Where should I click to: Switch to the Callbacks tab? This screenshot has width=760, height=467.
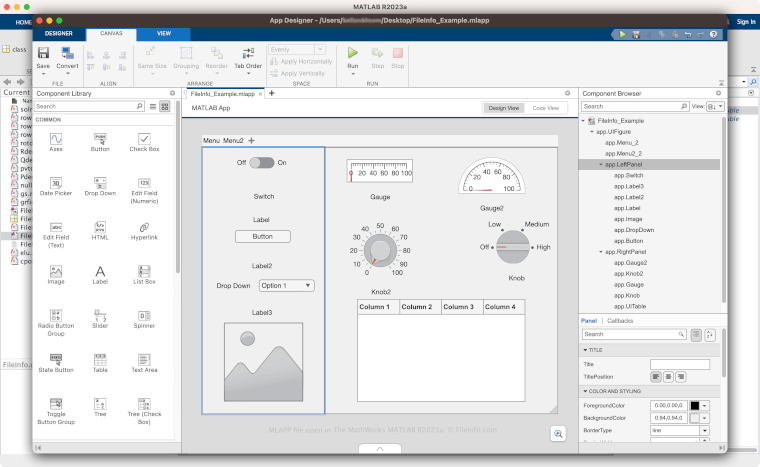click(x=619, y=320)
